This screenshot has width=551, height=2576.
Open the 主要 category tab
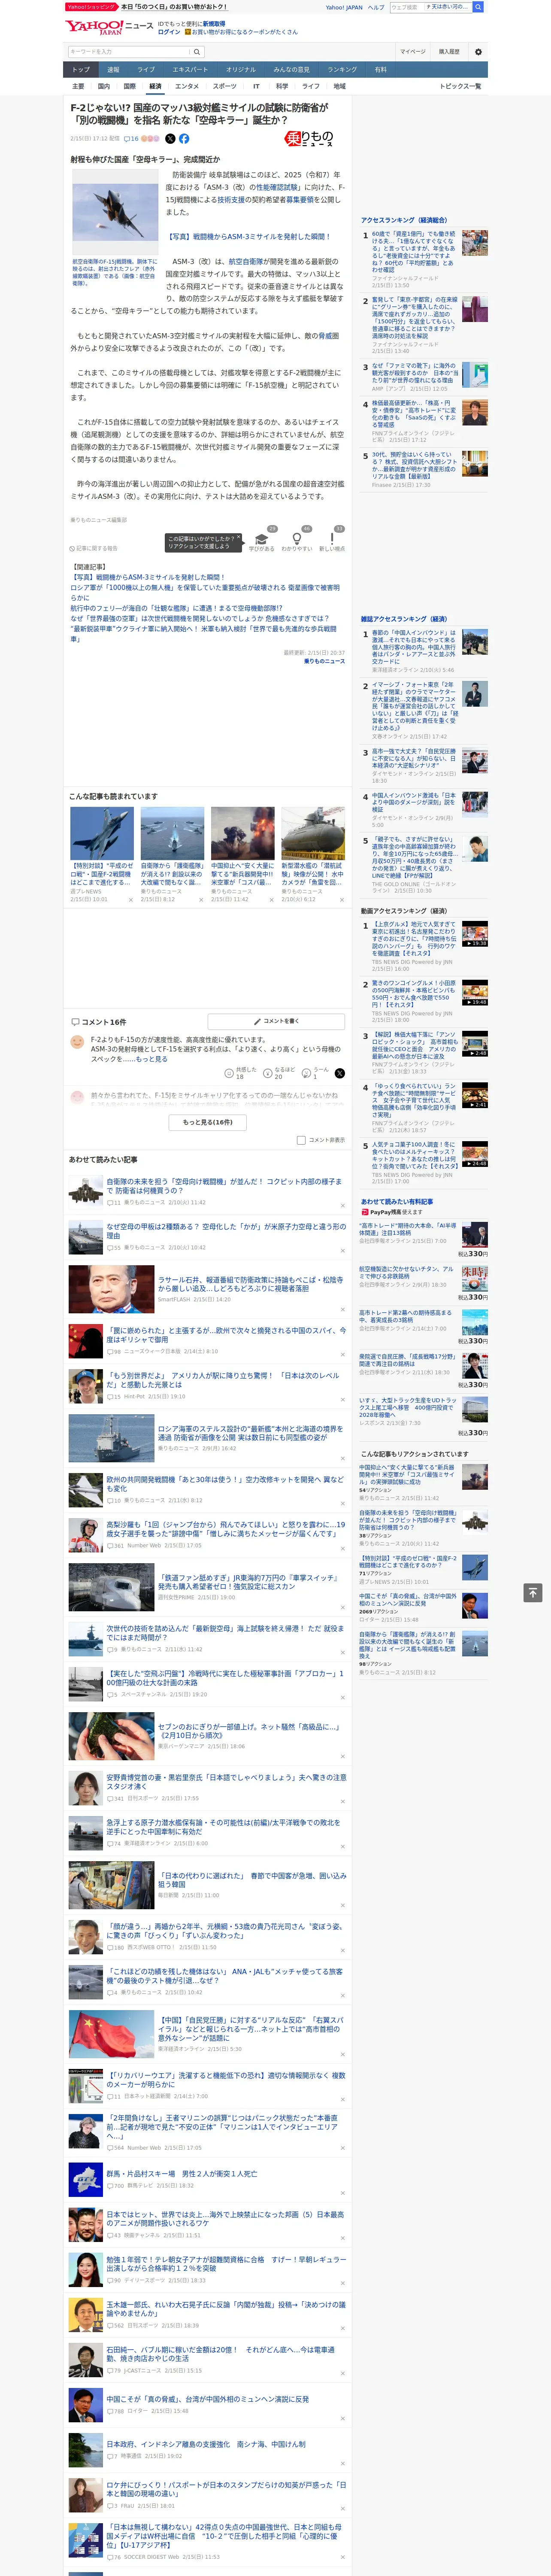(x=78, y=86)
